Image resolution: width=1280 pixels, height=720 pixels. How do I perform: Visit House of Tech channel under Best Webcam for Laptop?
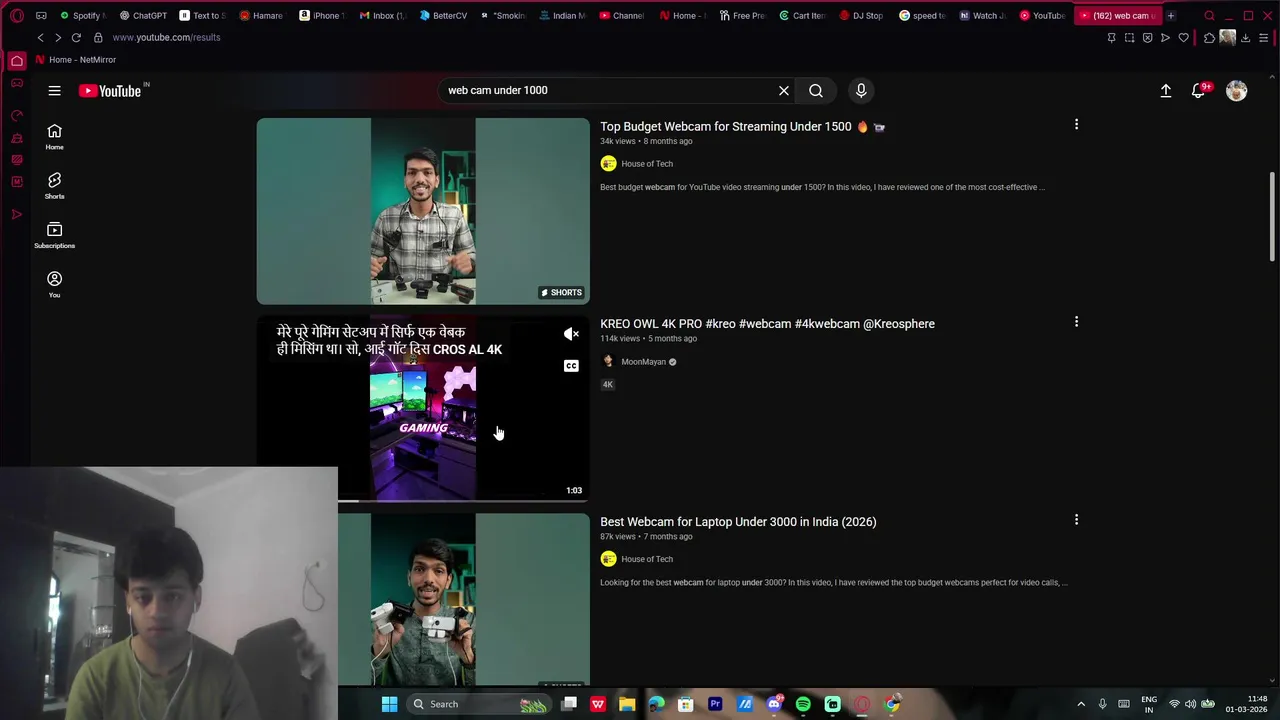pyautogui.click(x=647, y=559)
